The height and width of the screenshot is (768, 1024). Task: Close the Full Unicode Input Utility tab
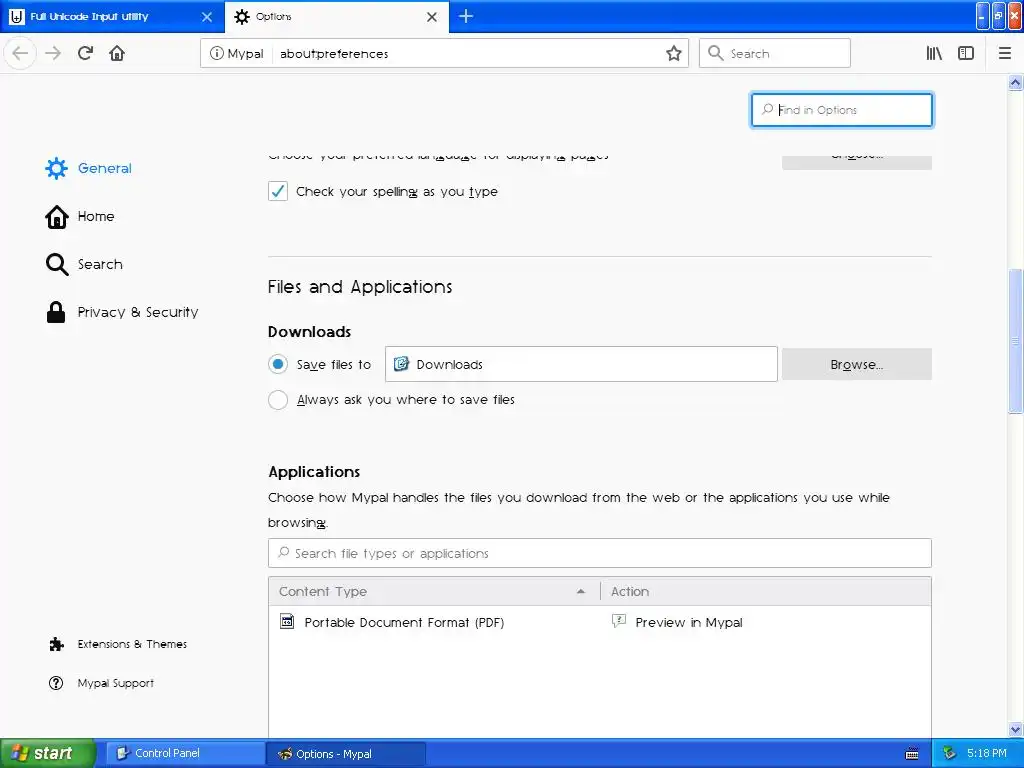(207, 17)
